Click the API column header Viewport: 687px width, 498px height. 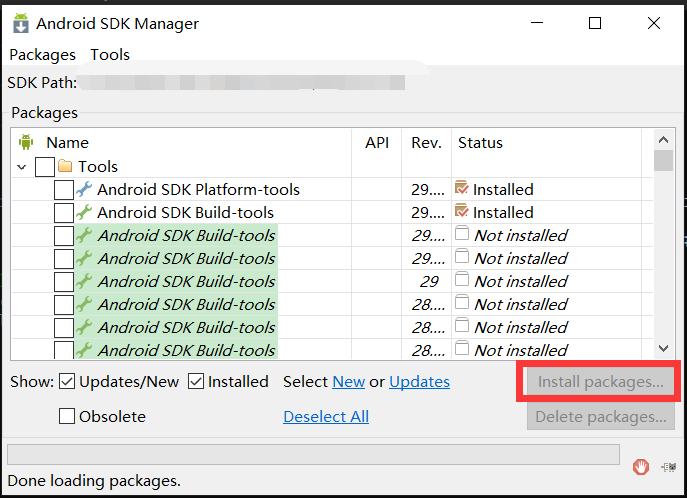[x=377, y=143]
